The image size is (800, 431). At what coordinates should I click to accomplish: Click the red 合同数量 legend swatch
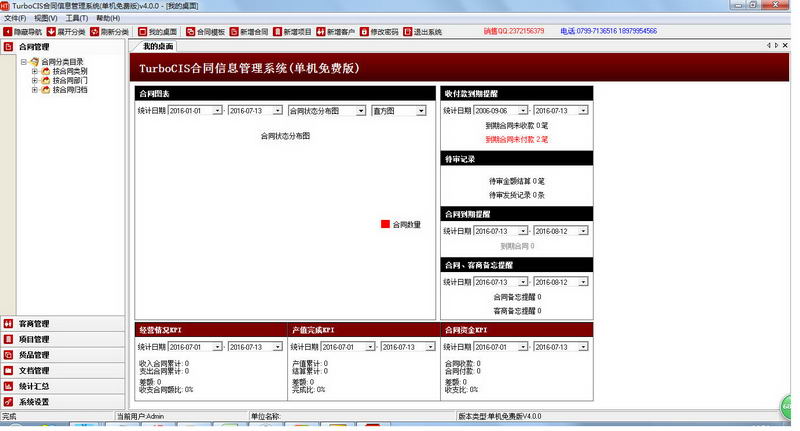click(x=385, y=224)
